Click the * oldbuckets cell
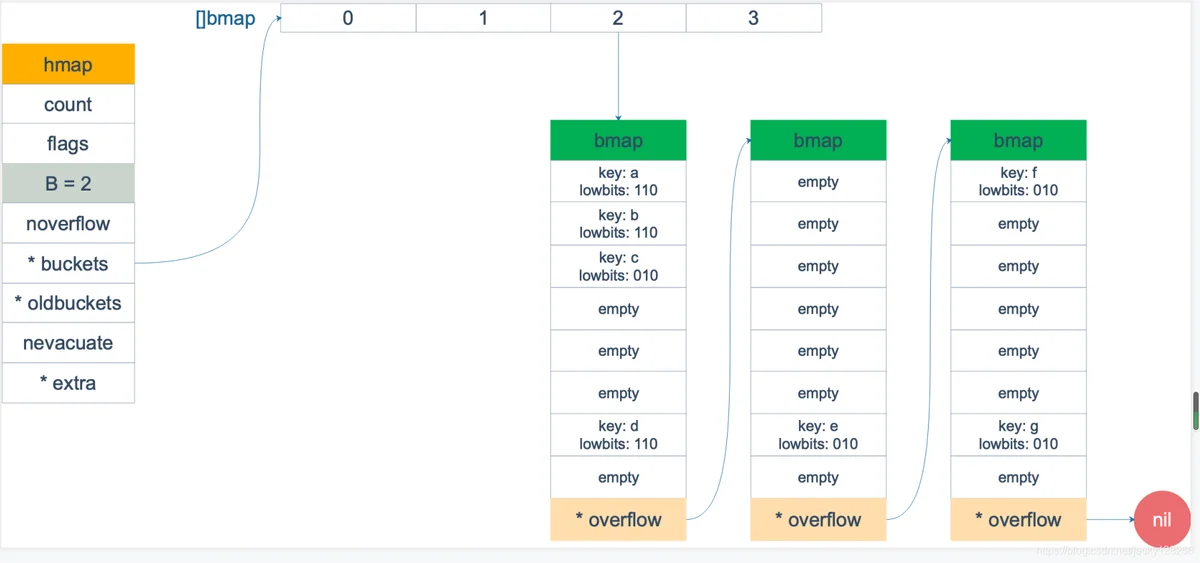This screenshot has width=1200, height=563. pyautogui.click(x=68, y=303)
